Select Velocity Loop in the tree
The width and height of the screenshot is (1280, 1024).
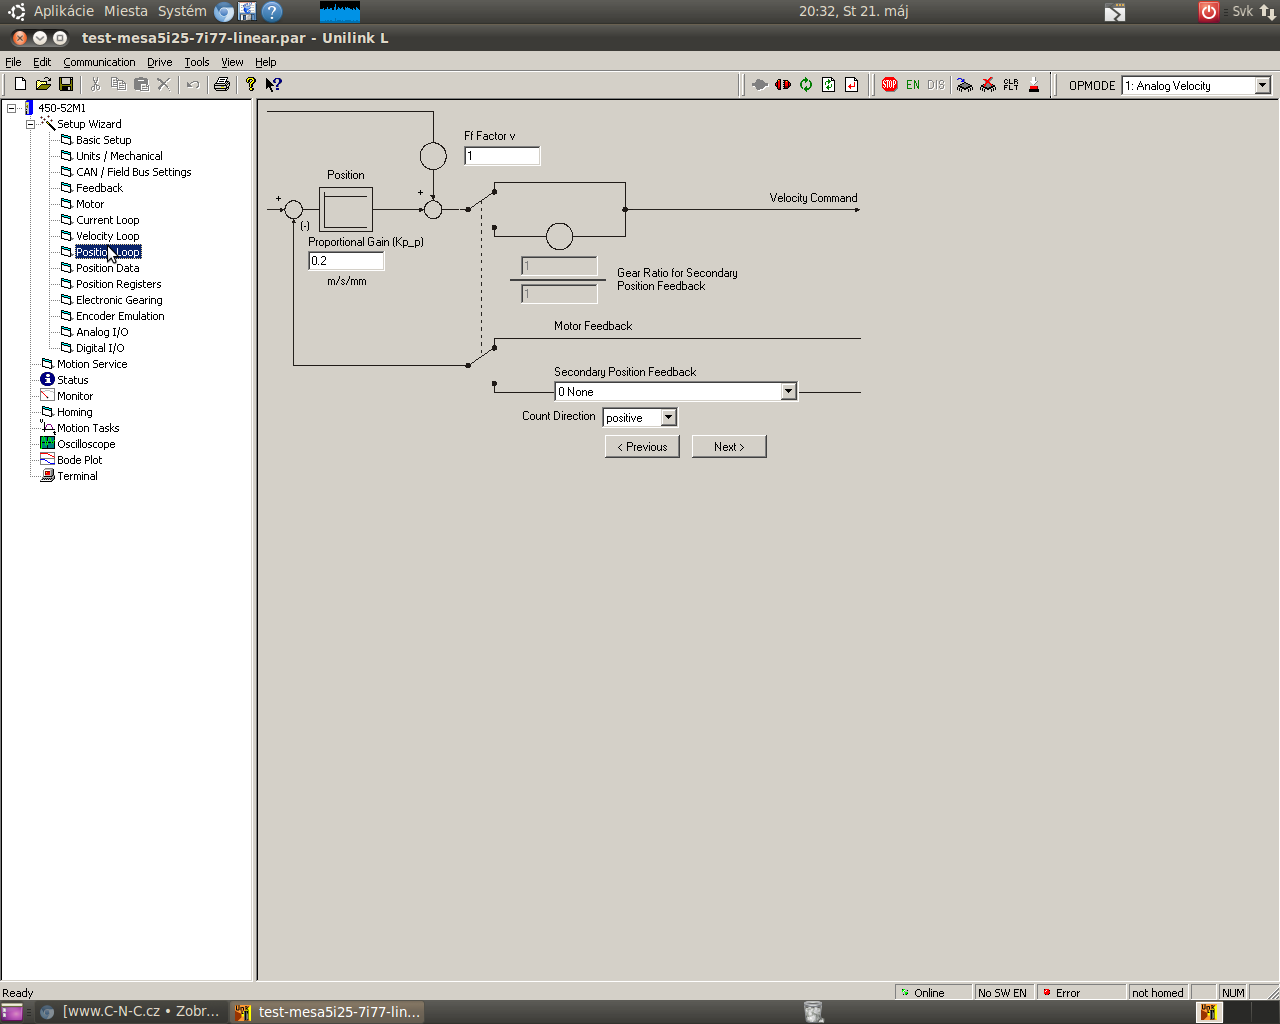(x=107, y=236)
